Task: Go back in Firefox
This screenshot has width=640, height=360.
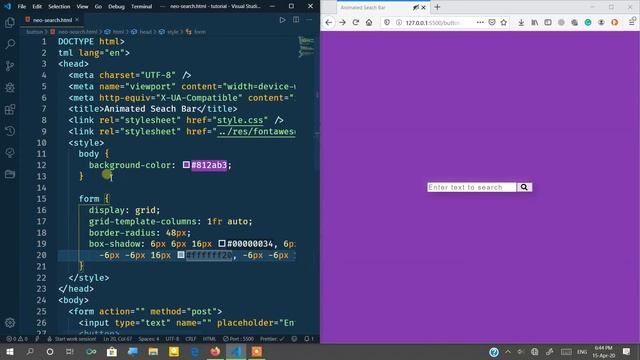Action: coord(329,22)
